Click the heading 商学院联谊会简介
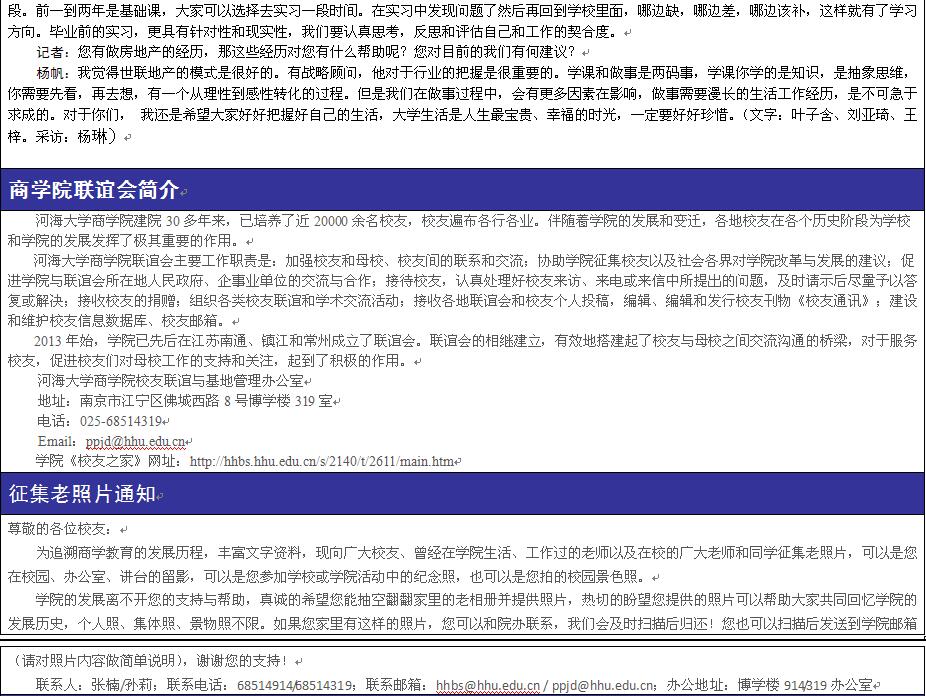Viewport: 926px width, 696px height. click(93, 190)
